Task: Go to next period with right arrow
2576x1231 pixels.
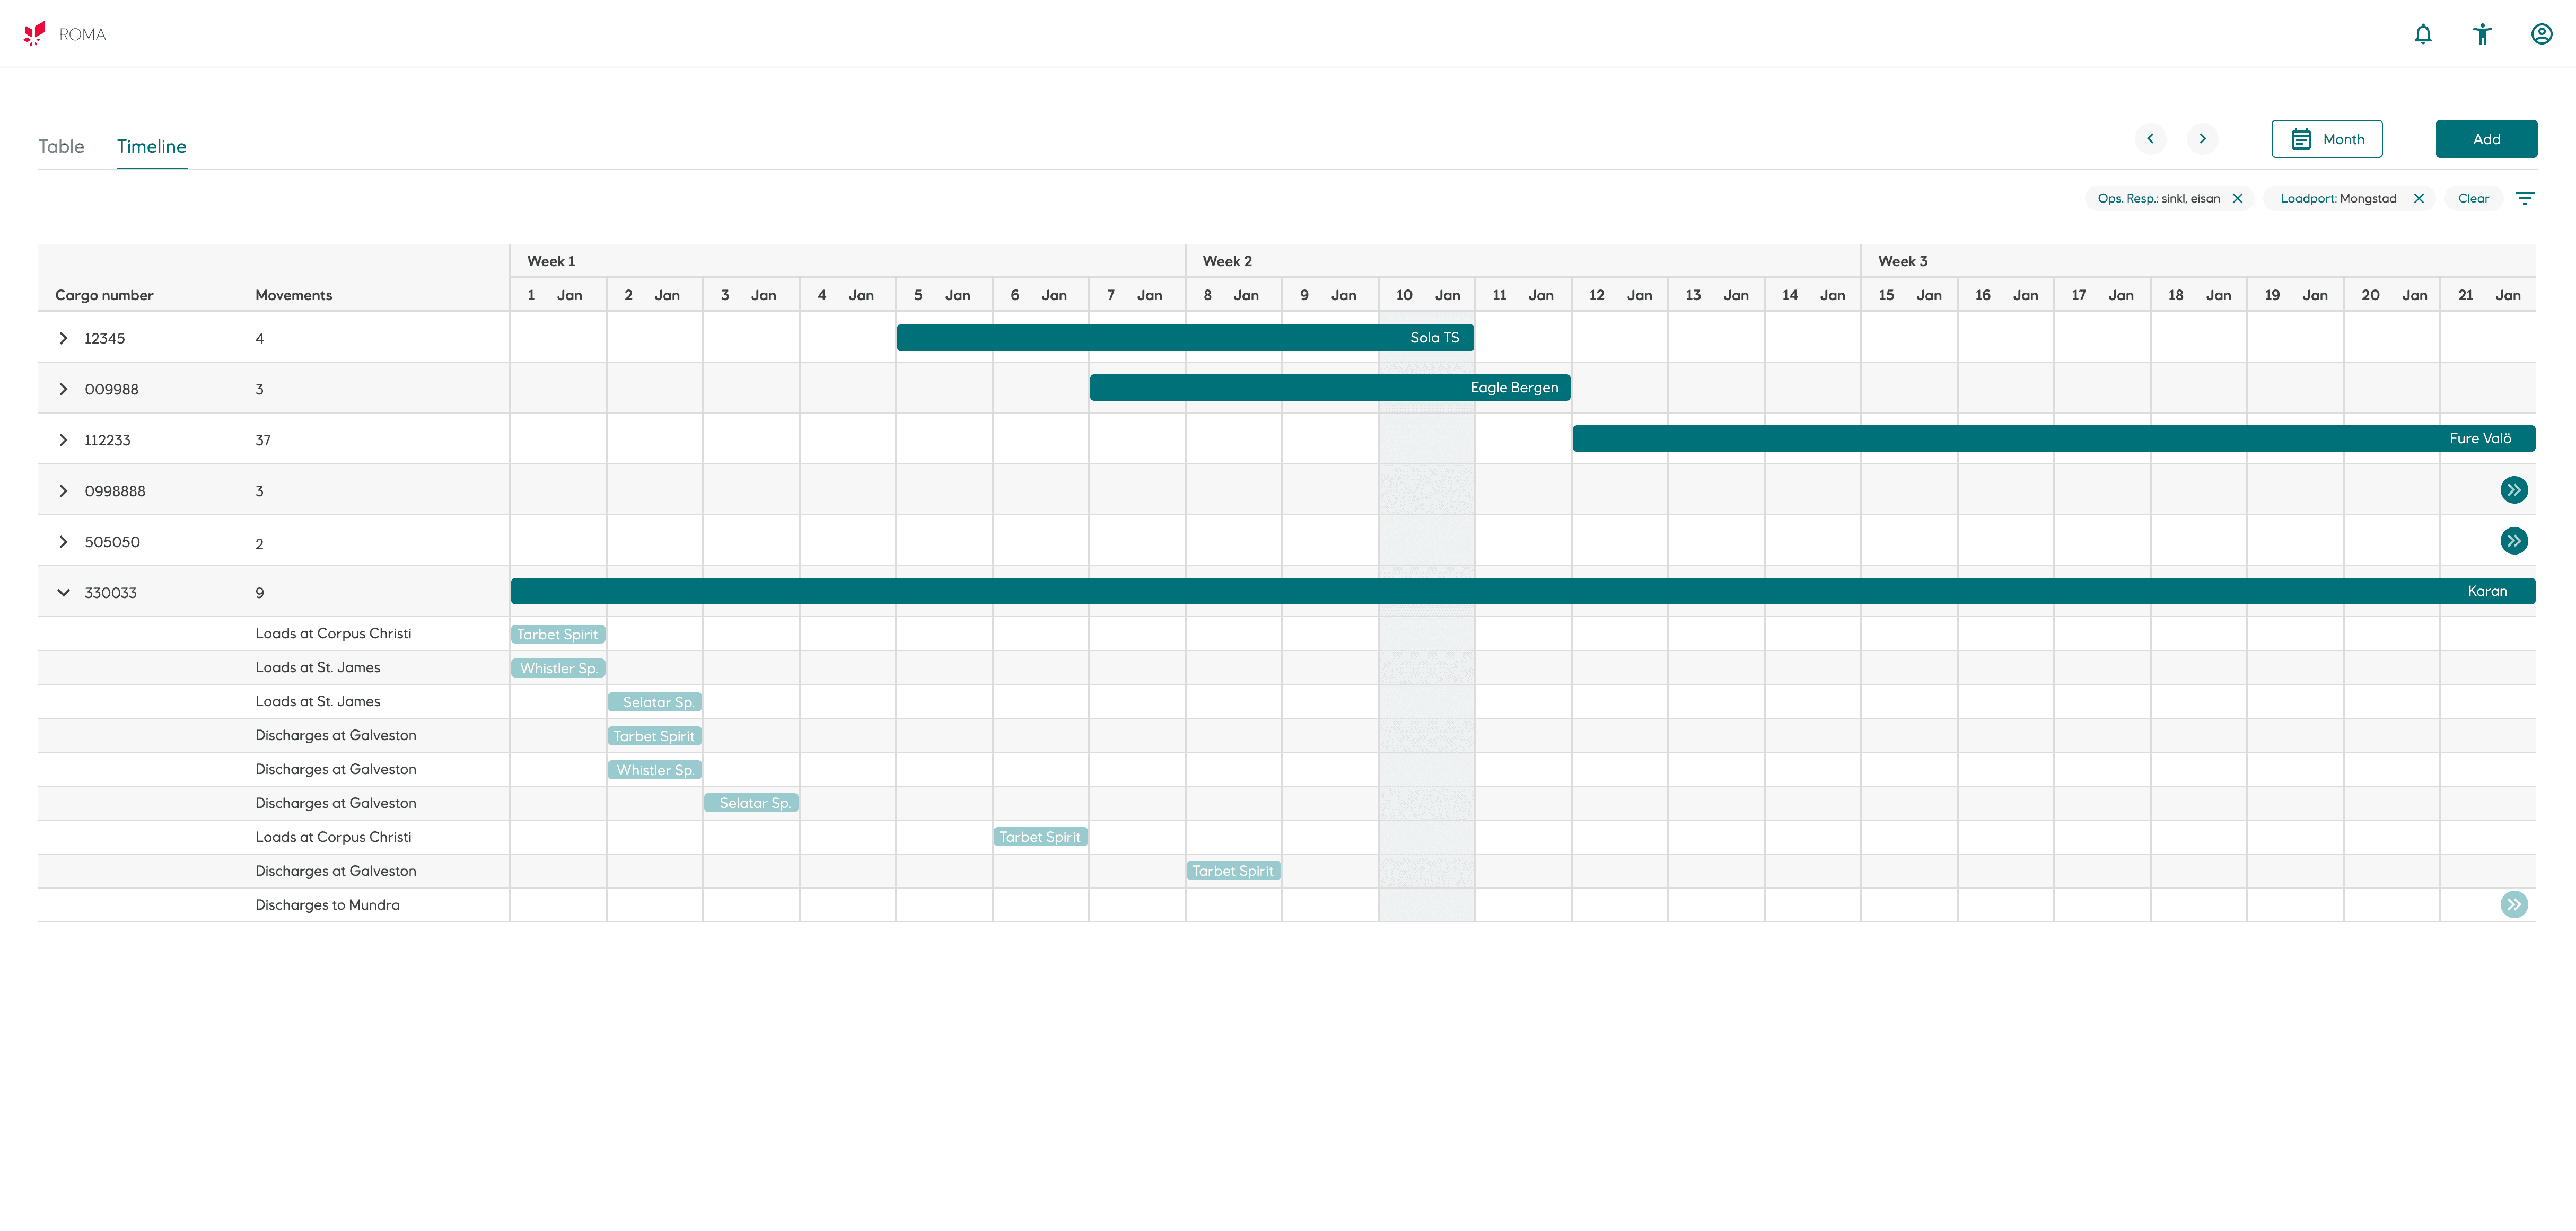Action: coord(2202,139)
